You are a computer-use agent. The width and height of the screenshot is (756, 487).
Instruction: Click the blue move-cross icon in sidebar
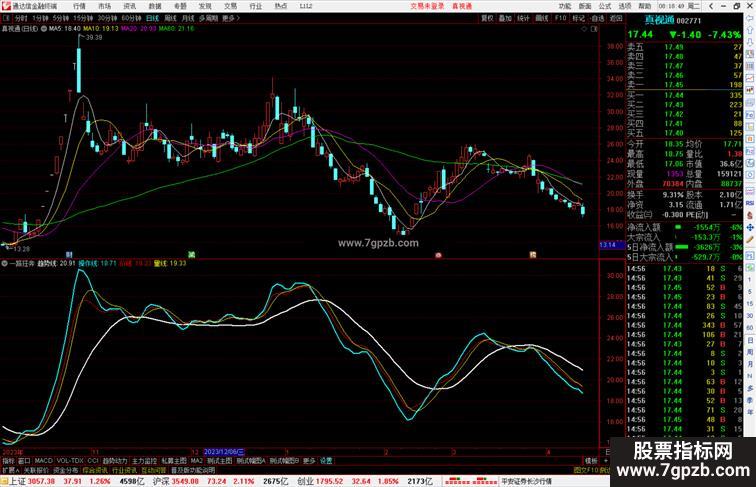[750, 227]
